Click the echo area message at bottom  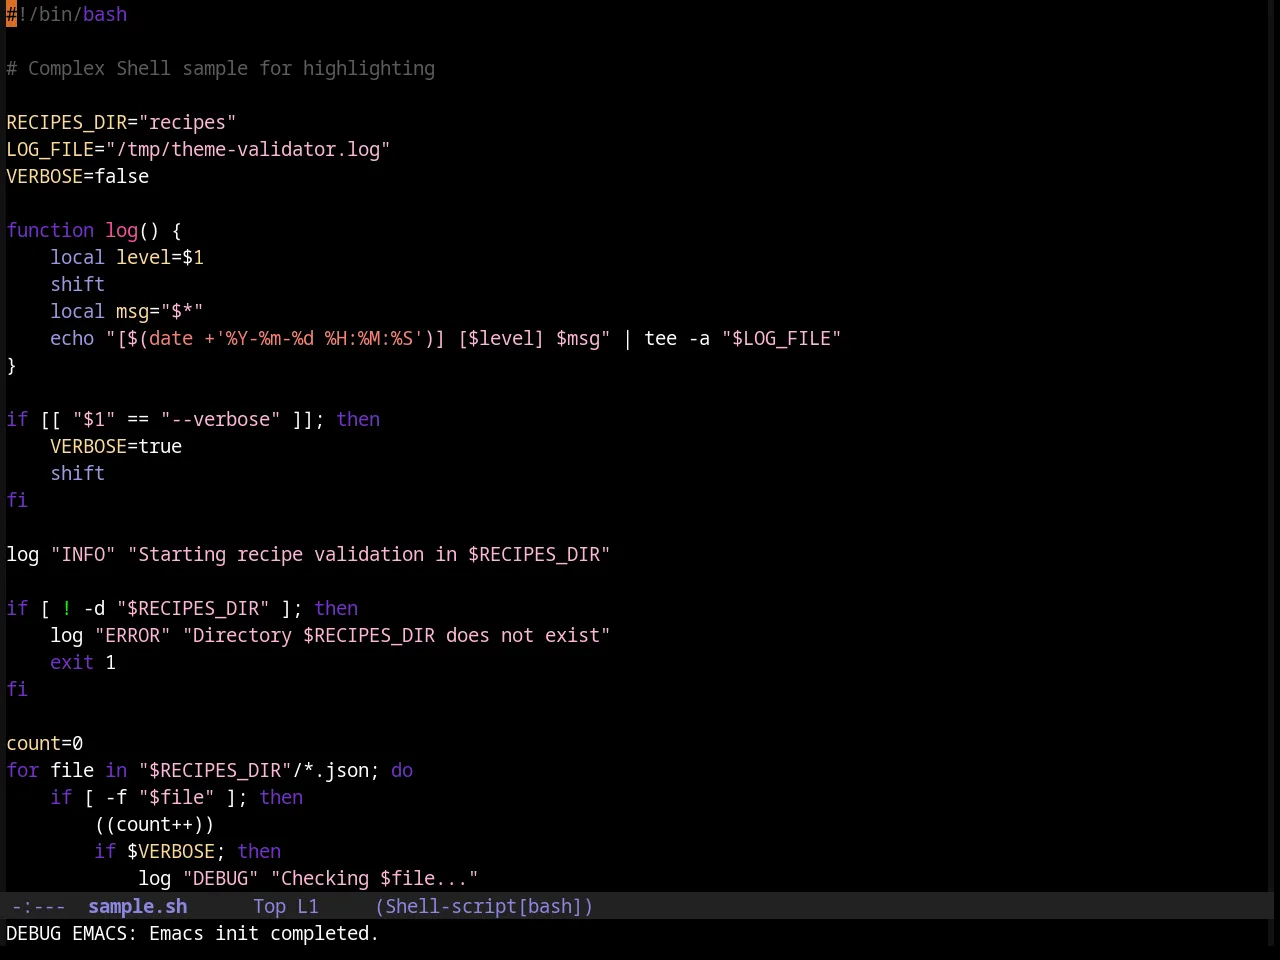coord(193,934)
